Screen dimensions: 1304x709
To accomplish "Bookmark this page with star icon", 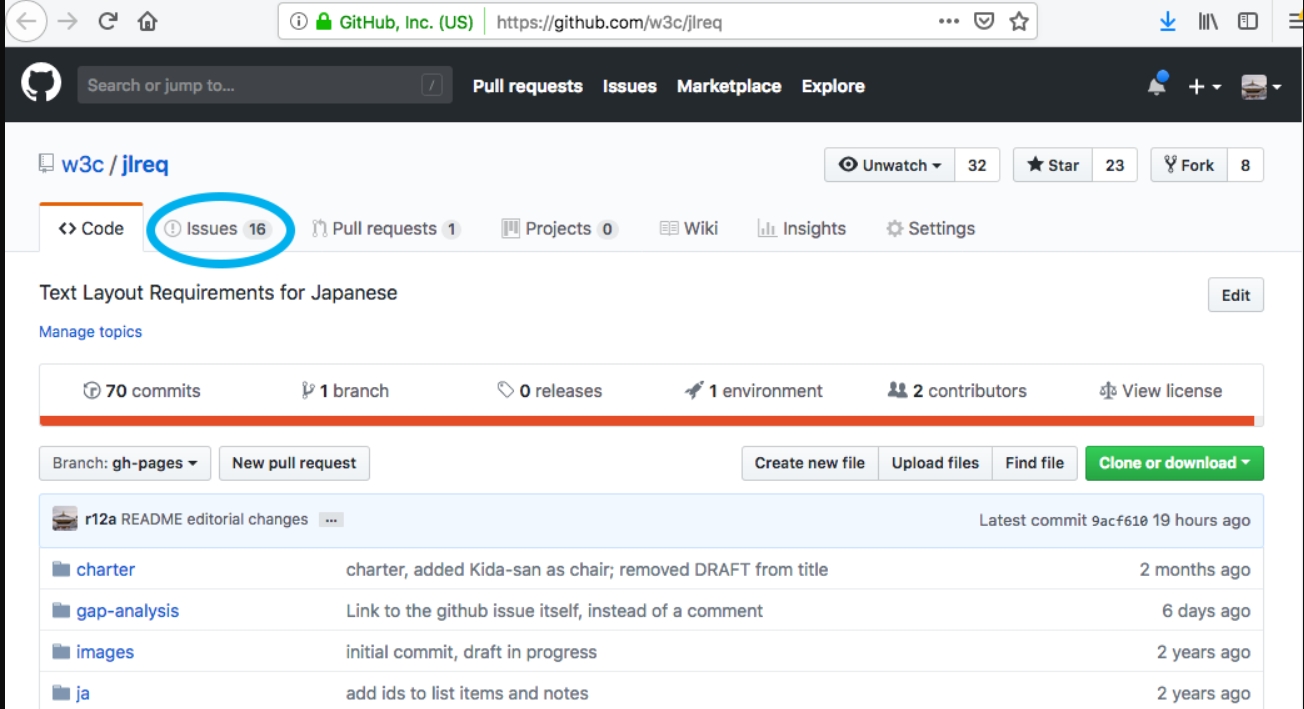I will (1018, 21).
